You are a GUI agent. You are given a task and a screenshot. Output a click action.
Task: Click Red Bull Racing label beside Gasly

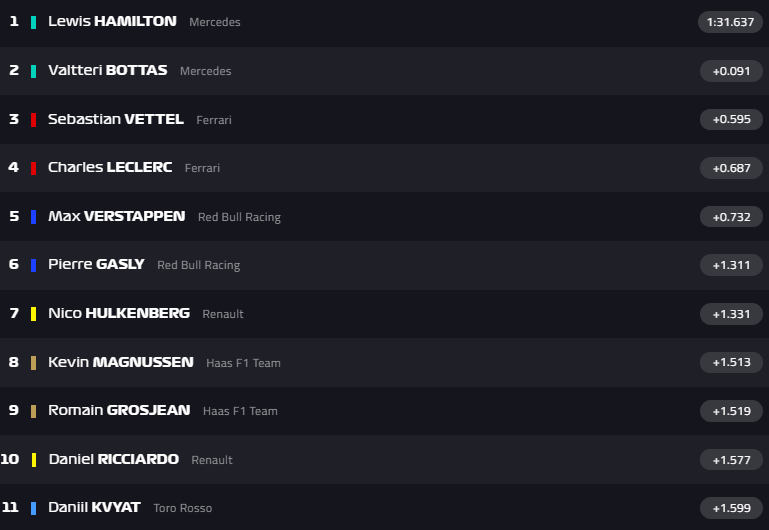point(198,265)
